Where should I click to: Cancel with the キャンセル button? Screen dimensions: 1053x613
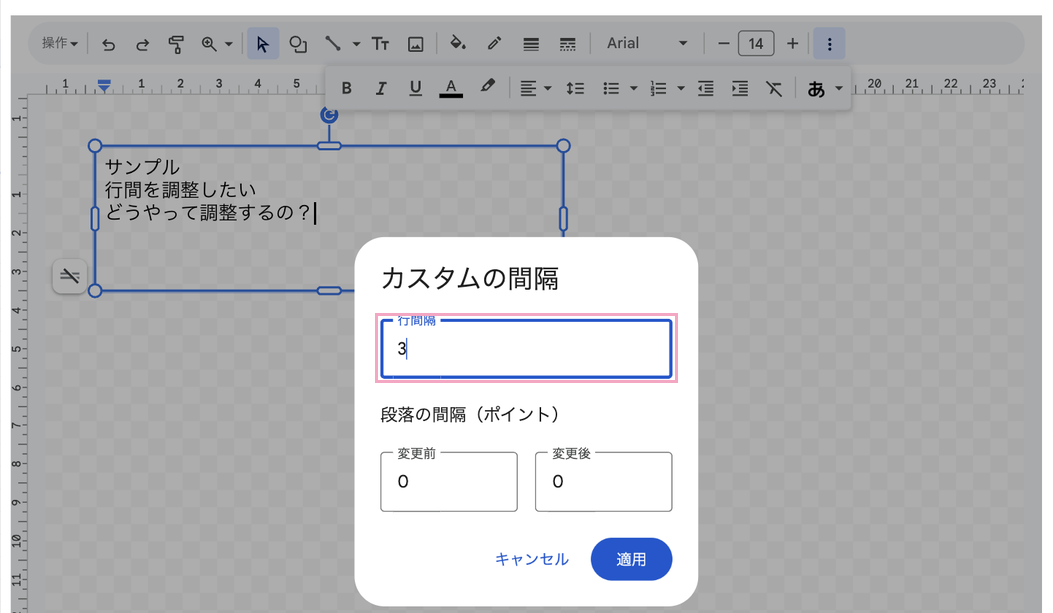tap(531, 559)
